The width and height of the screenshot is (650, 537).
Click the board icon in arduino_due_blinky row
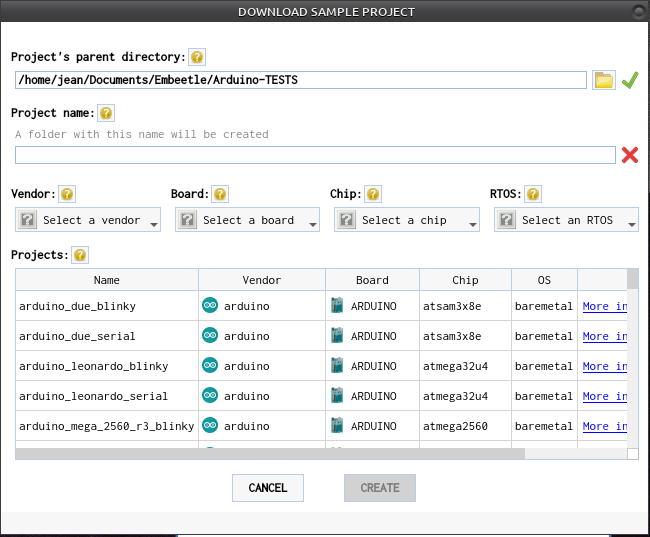click(x=337, y=305)
